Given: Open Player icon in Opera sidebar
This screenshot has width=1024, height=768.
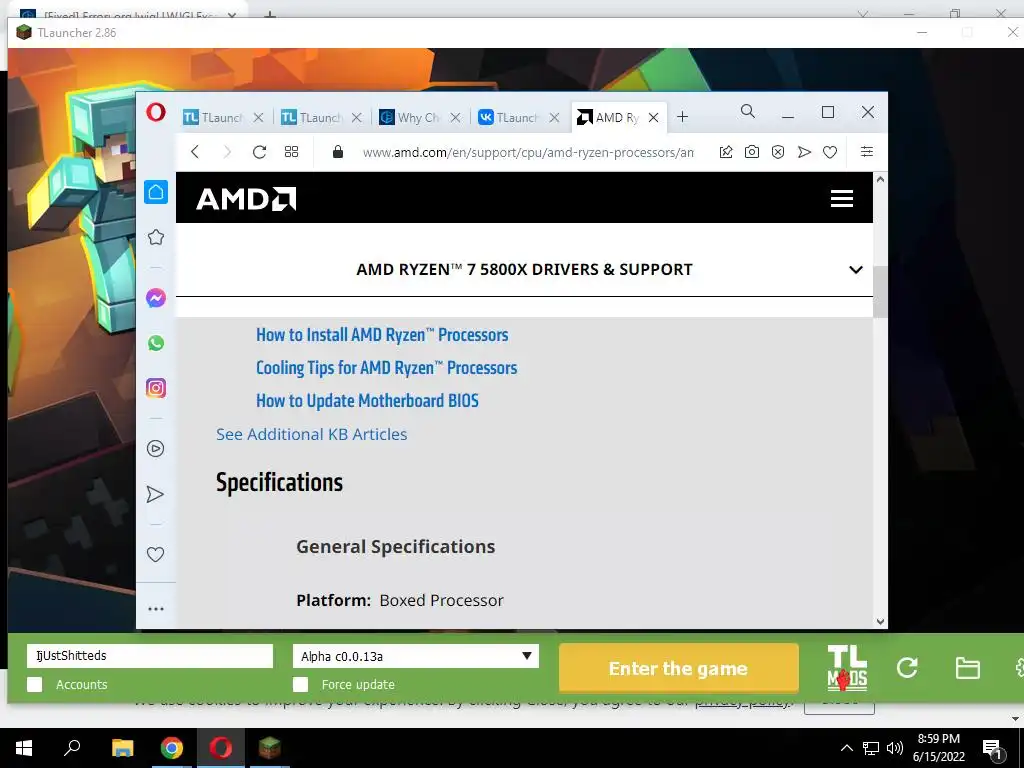Looking at the screenshot, I should (155, 449).
